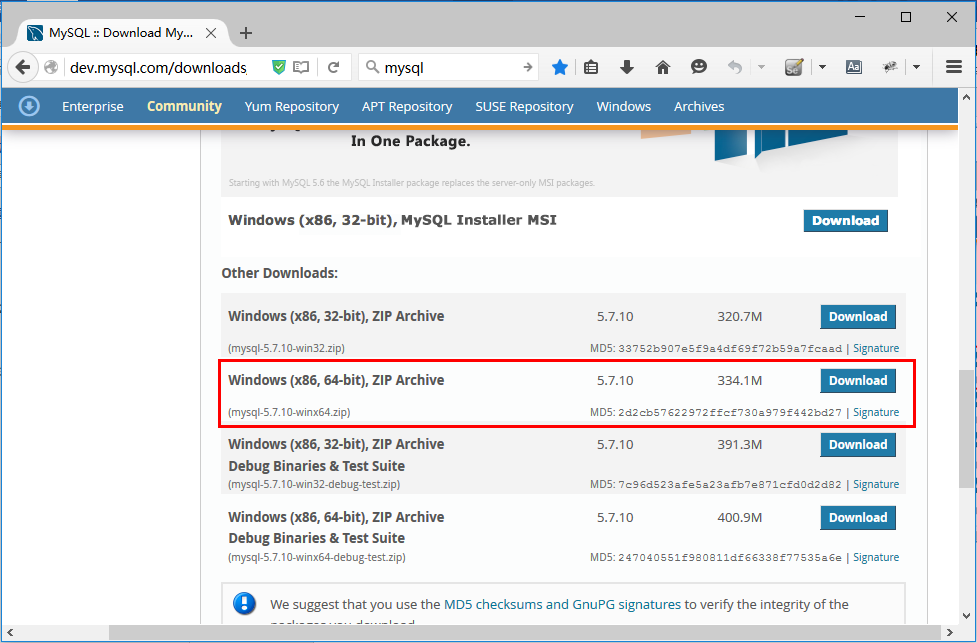This screenshot has width=977, height=643.
Task: Click the blue info exclamation icon
Action: (x=244, y=603)
